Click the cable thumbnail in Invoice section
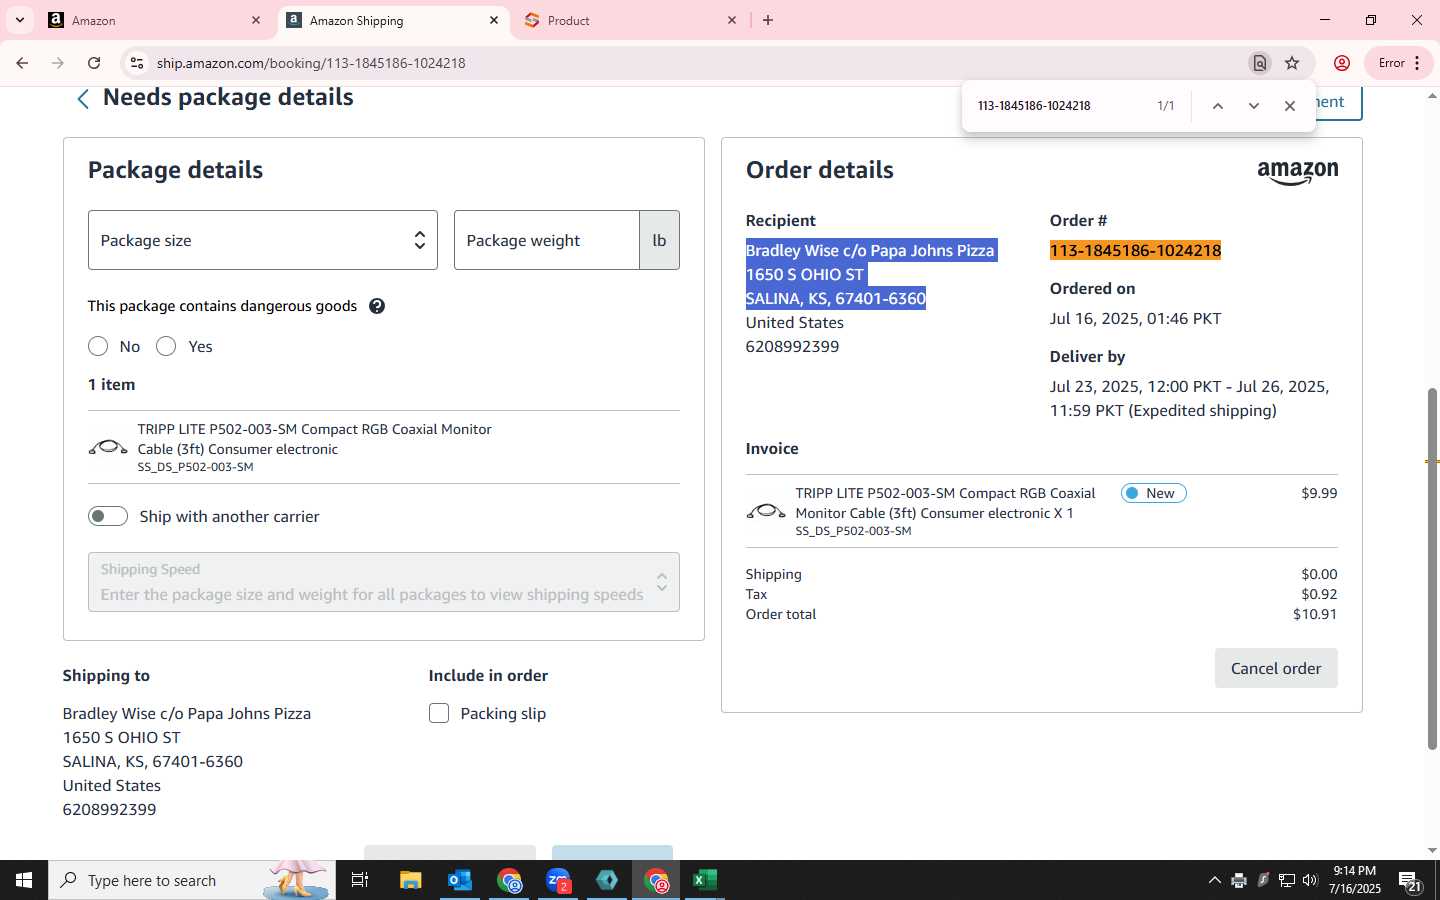The height and width of the screenshot is (900, 1440). click(x=766, y=511)
